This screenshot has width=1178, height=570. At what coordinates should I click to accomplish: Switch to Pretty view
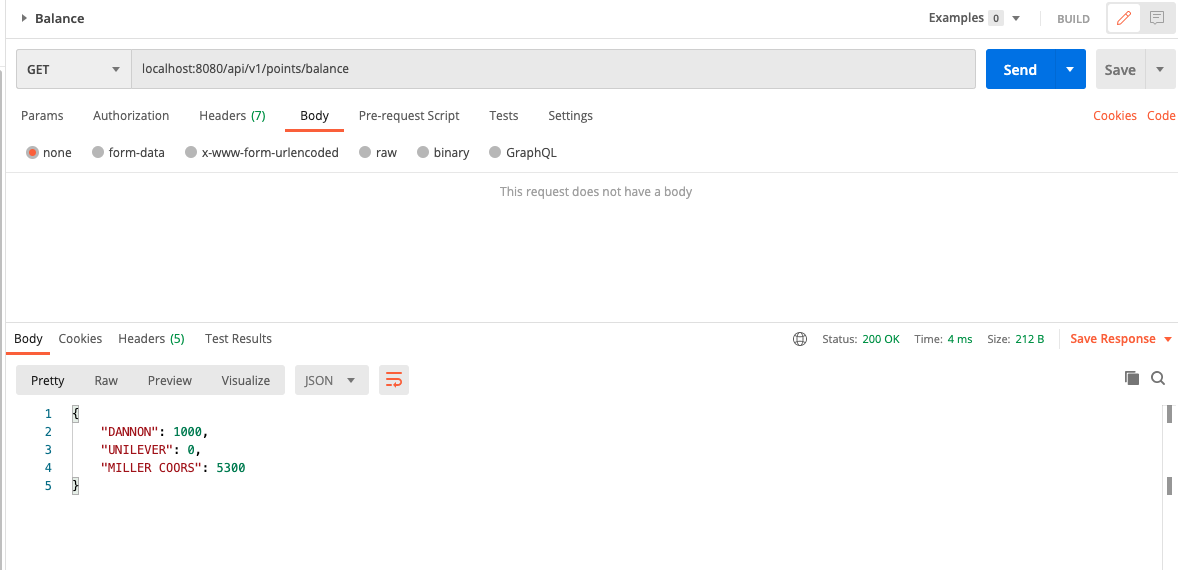(x=47, y=380)
